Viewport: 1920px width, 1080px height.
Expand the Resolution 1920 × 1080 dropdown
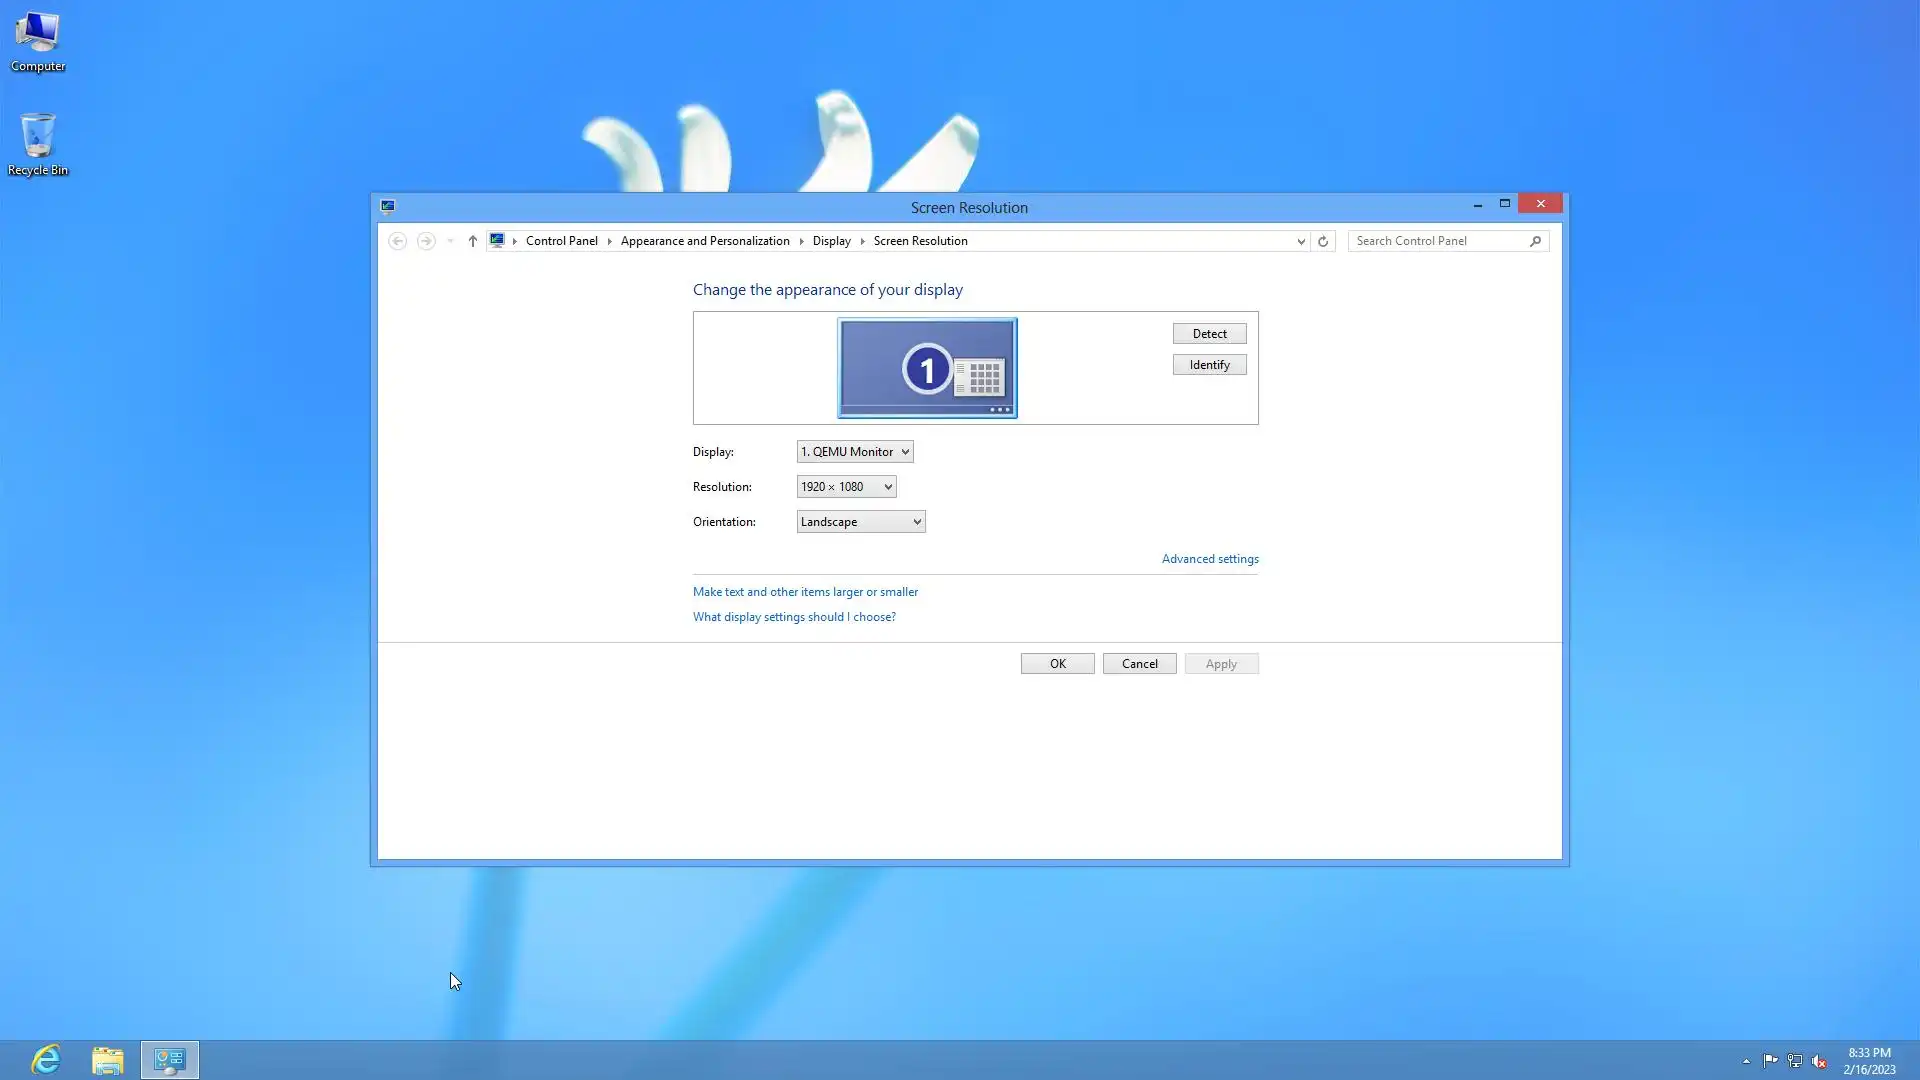point(846,487)
